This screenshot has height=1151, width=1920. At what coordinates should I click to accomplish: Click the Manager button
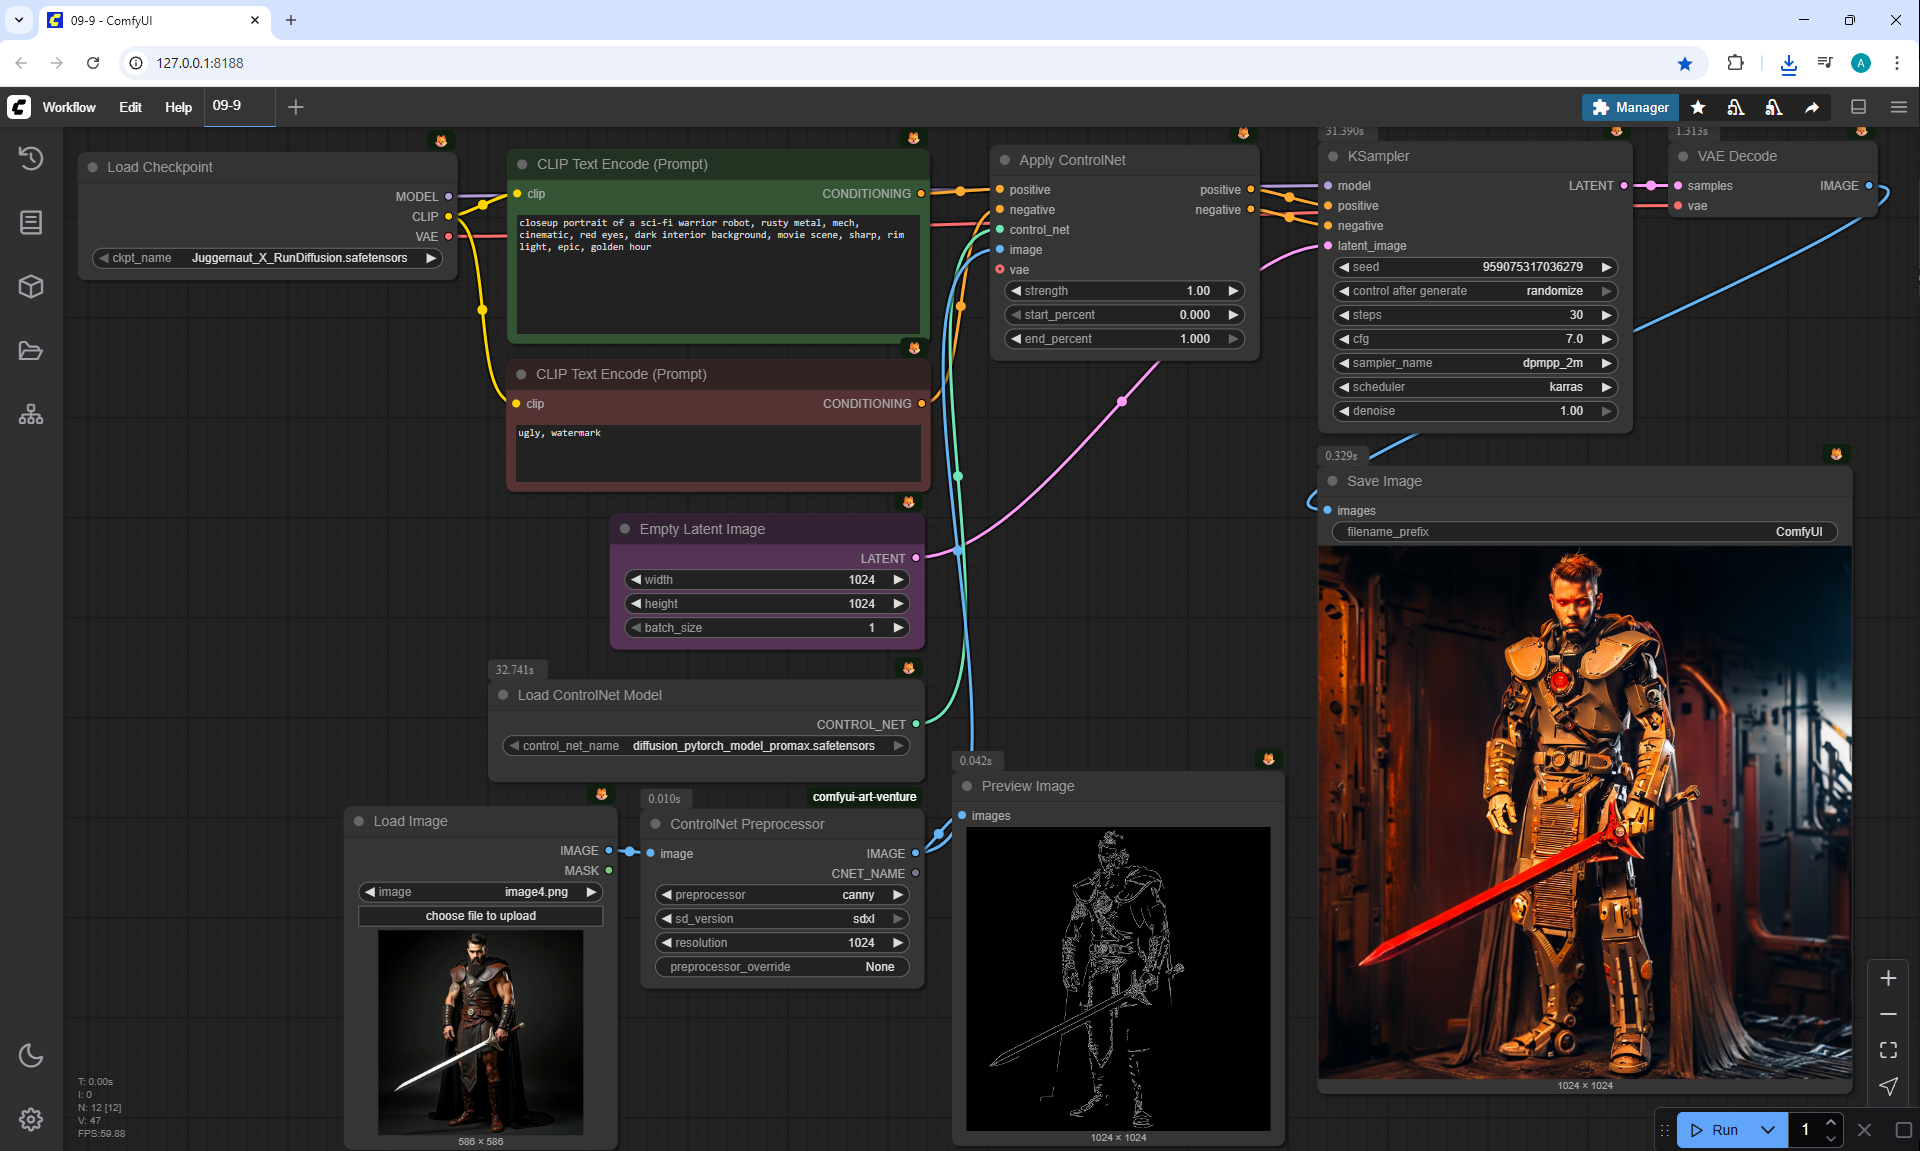(1630, 107)
